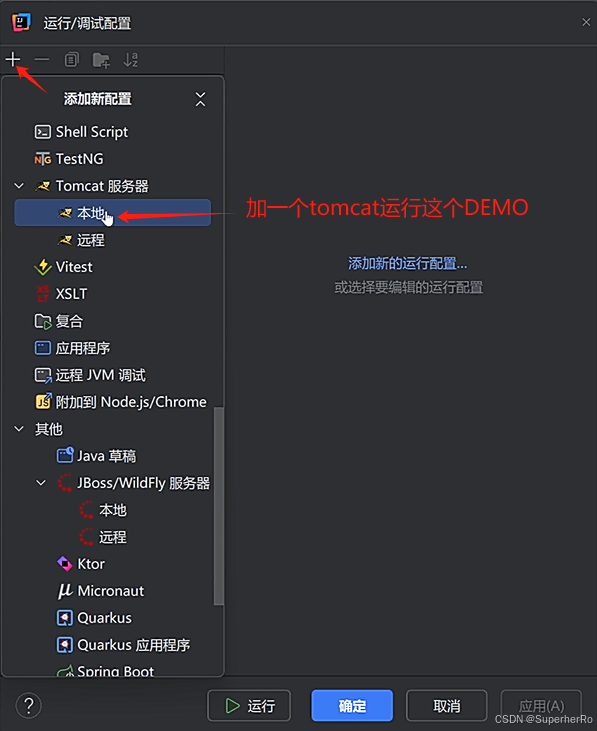
Task: Collapse the 其他 group chevron
Action: click(19, 429)
